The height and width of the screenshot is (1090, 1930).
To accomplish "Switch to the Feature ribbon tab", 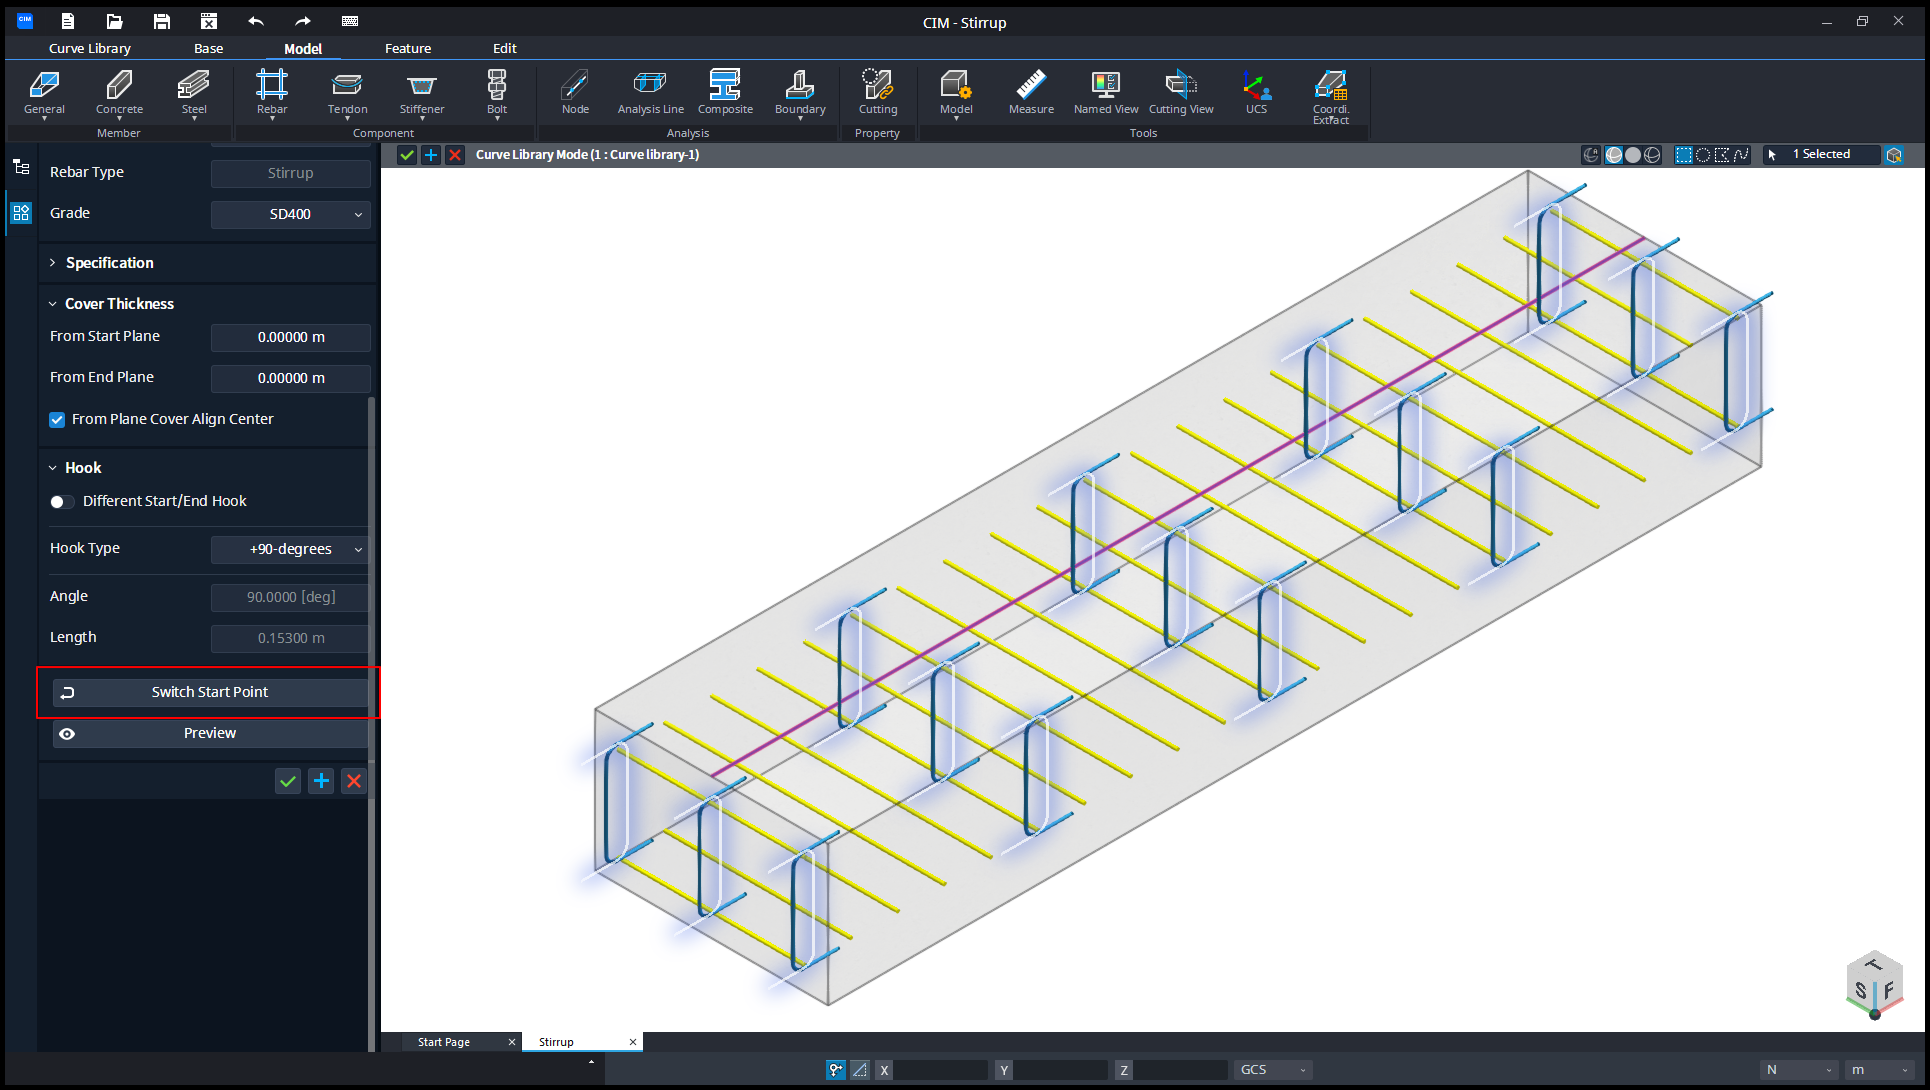I will 408,48.
